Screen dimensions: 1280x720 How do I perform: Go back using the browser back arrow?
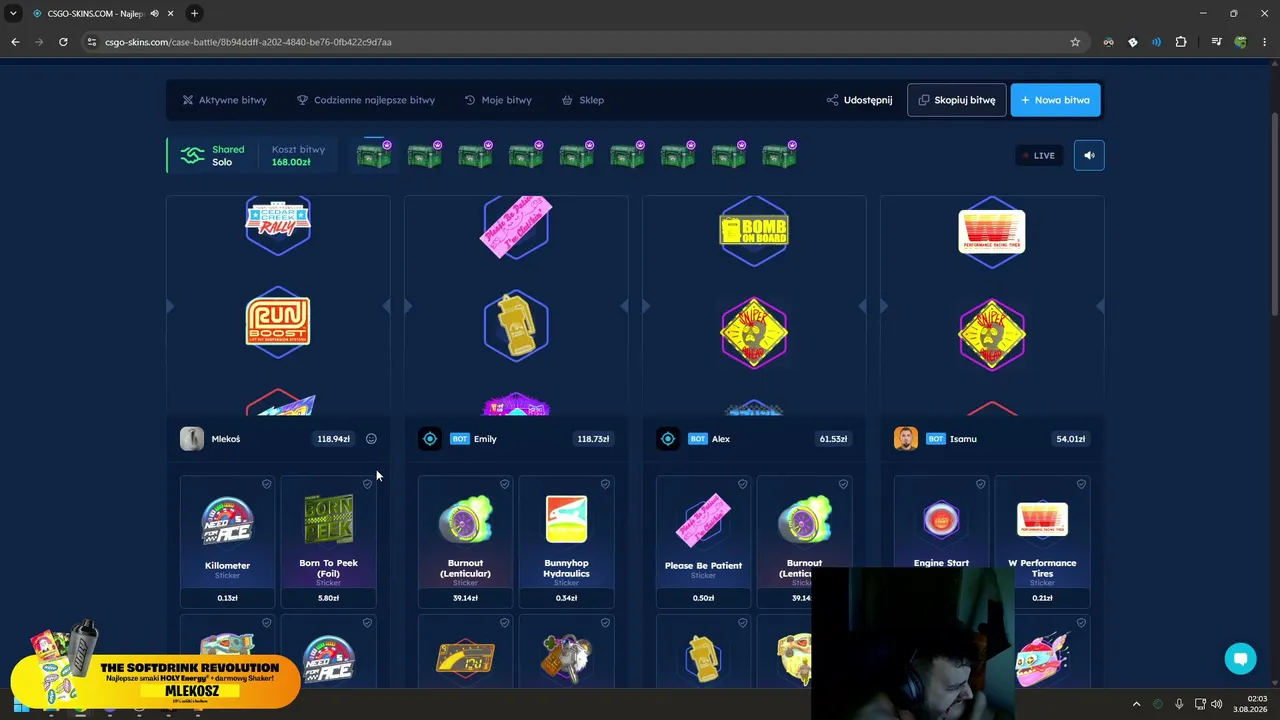[x=15, y=42]
